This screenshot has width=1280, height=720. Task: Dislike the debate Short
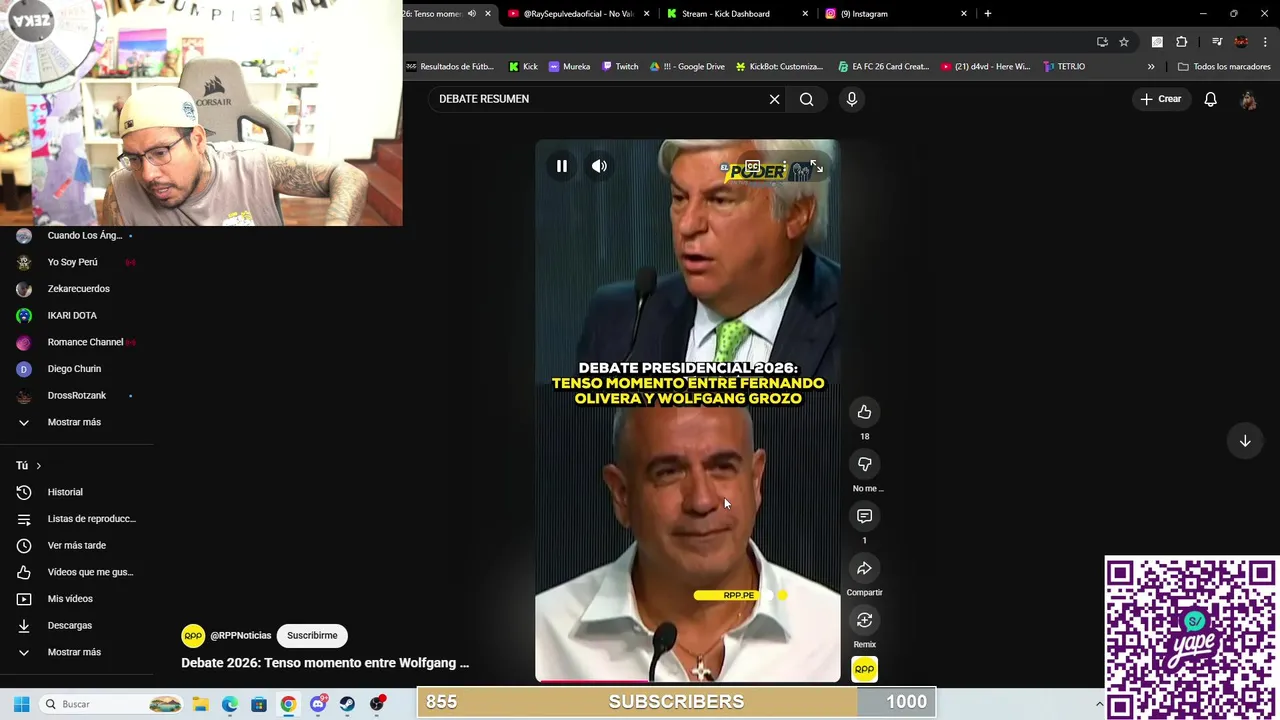click(x=864, y=464)
